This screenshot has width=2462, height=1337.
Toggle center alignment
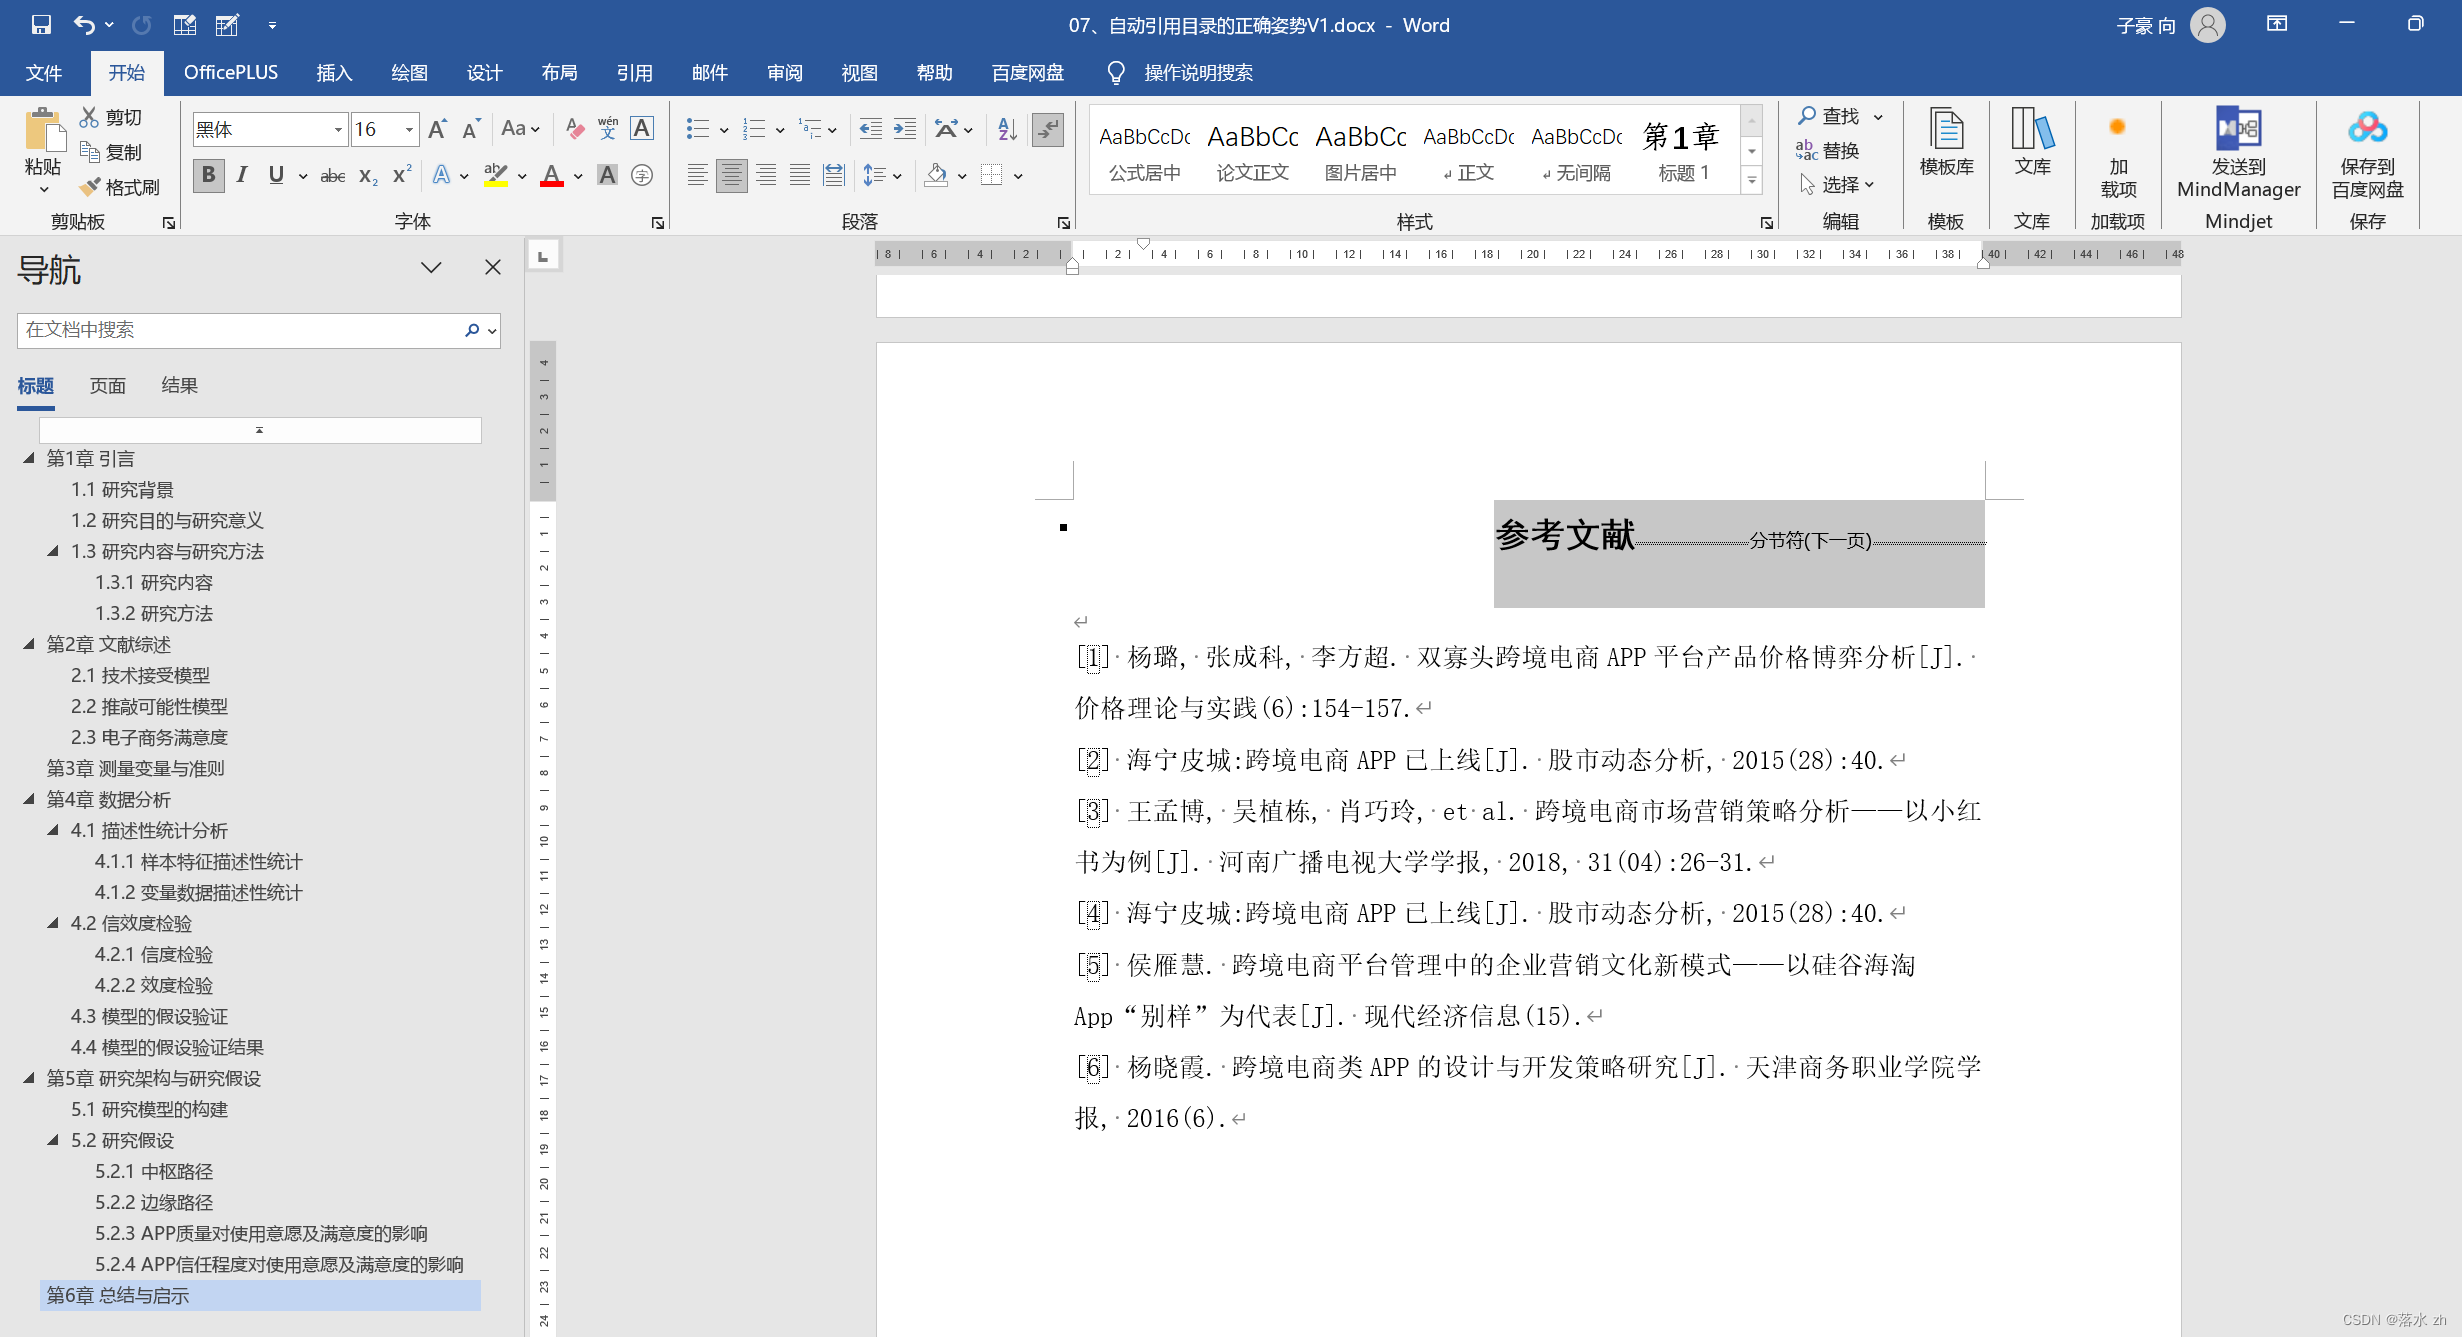[732, 176]
